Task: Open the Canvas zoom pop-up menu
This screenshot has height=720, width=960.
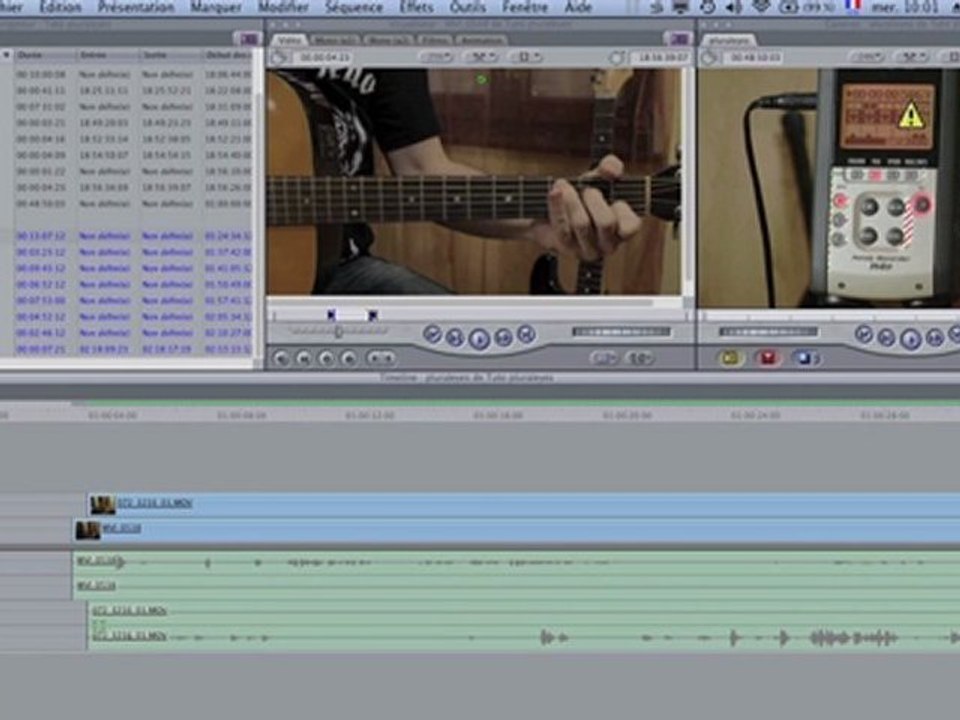Action: [867, 57]
